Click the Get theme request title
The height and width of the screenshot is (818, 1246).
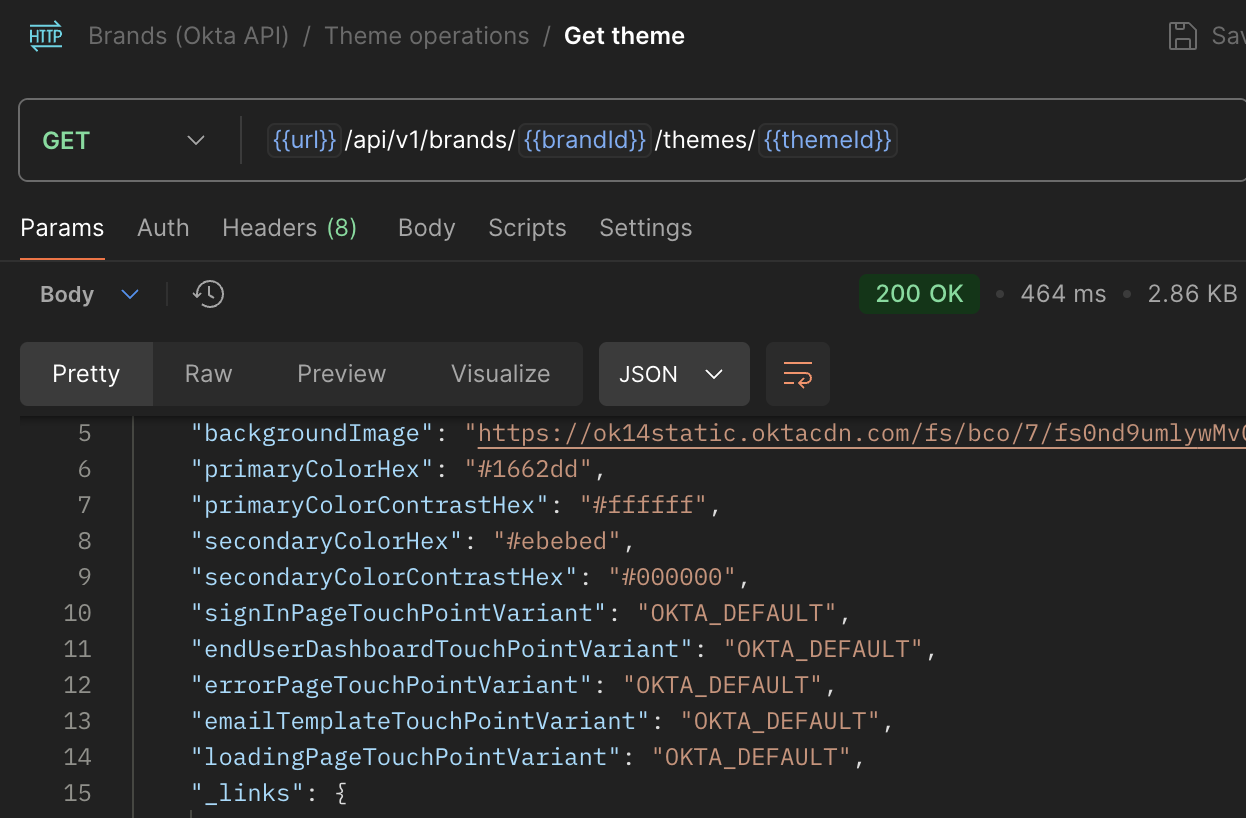point(624,36)
